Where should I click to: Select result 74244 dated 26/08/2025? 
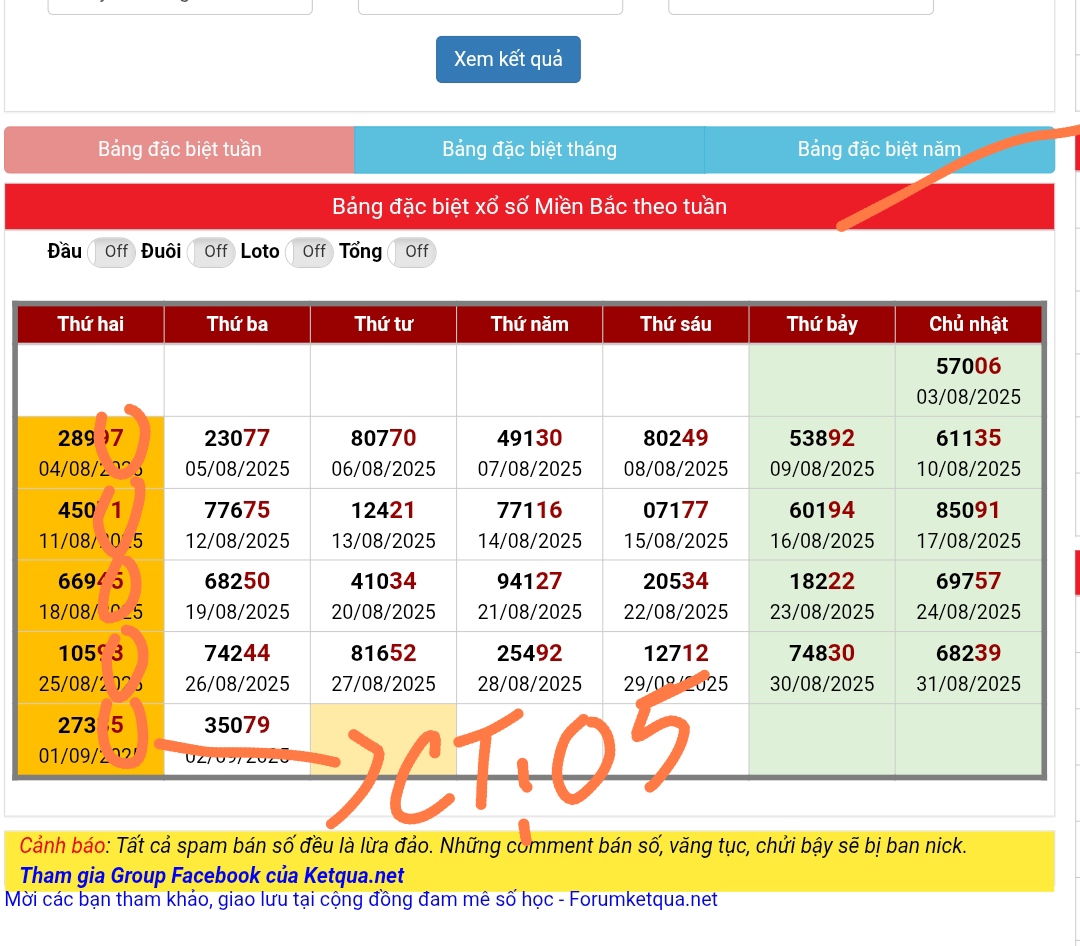click(x=237, y=668)
